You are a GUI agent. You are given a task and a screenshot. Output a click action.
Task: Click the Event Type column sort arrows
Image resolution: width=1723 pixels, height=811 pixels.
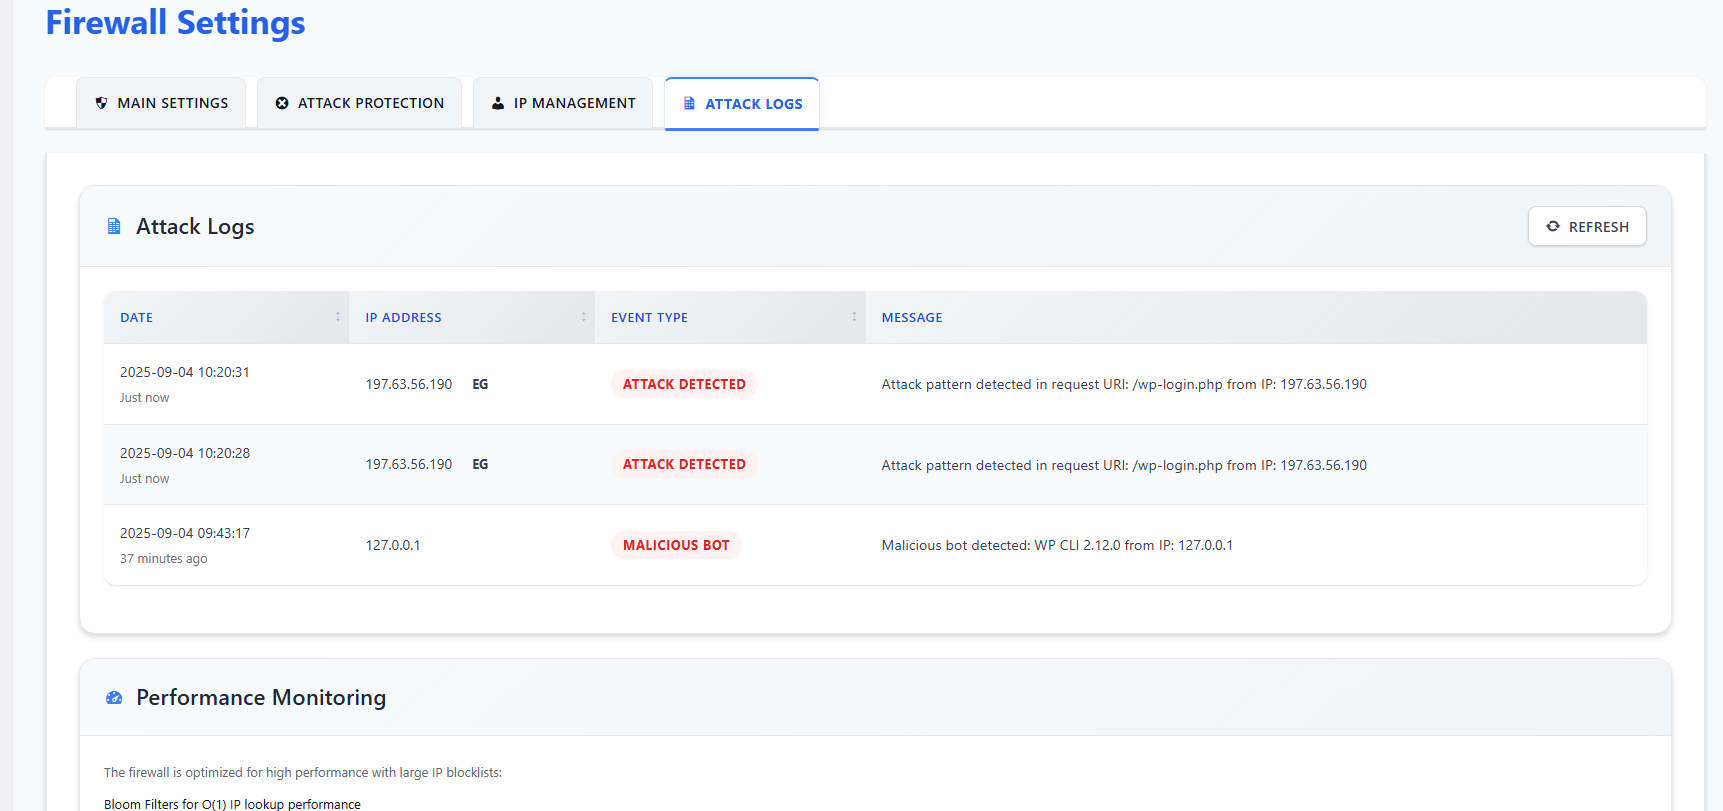click(x=854, y=317)
